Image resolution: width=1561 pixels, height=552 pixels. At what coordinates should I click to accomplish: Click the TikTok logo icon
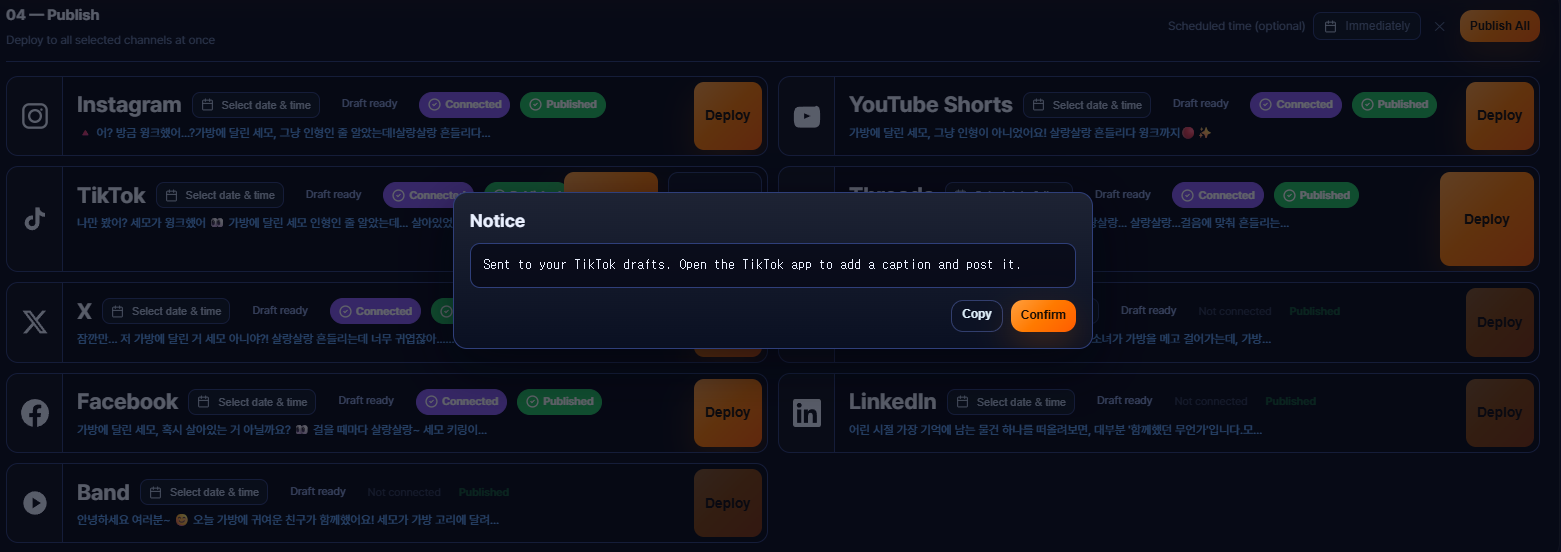pos(35,219)
